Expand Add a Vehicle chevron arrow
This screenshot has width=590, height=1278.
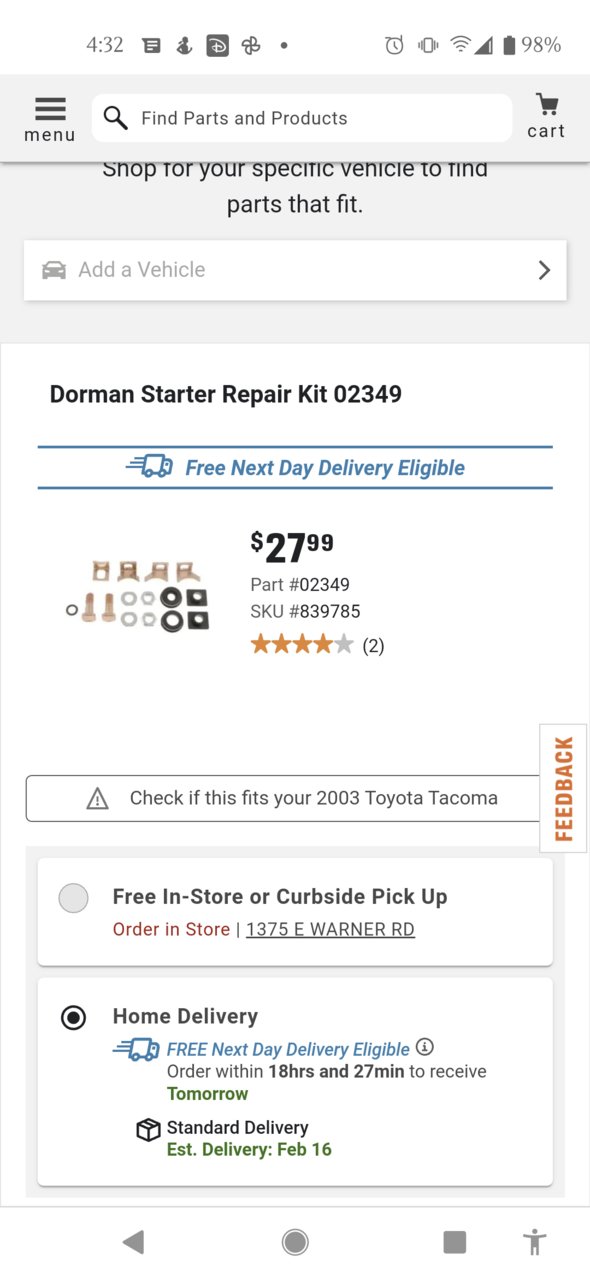(544, 270)
